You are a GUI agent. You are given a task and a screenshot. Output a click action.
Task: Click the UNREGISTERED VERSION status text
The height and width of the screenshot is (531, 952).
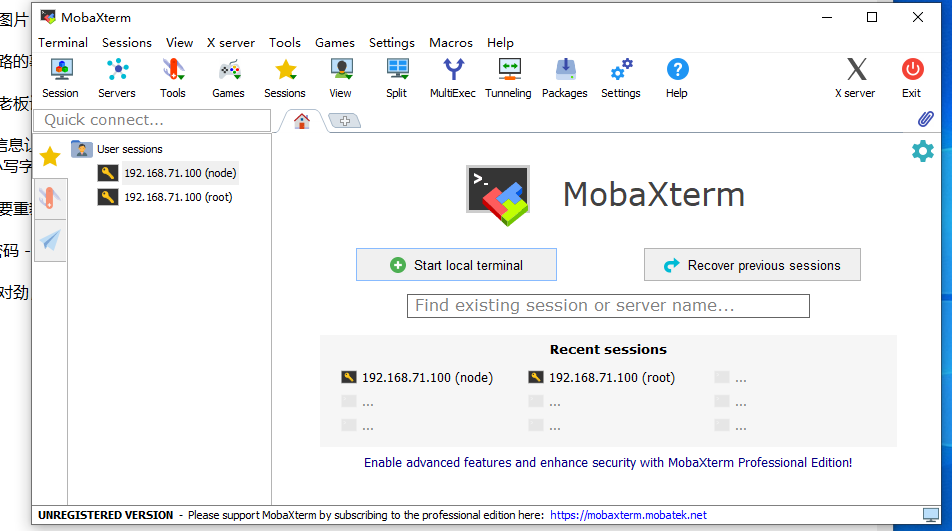click(106, 515)
